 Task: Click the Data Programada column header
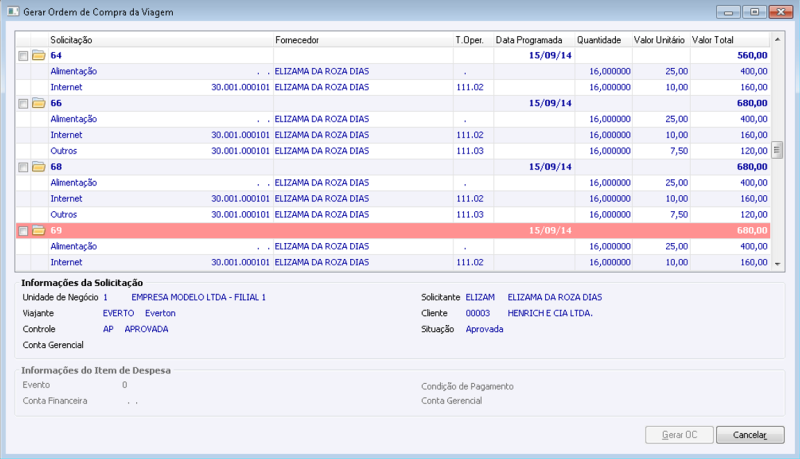click(534, 40)
